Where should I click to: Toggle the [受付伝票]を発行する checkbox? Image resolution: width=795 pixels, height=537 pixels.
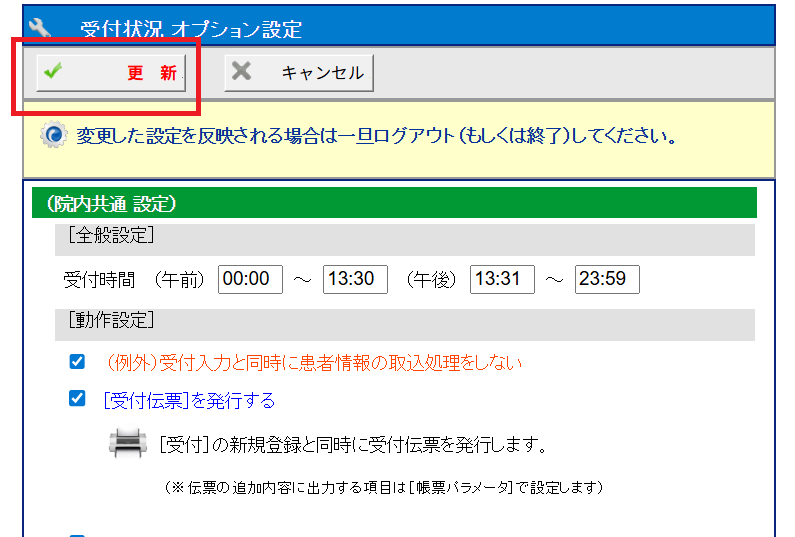(x=77, y=399)
